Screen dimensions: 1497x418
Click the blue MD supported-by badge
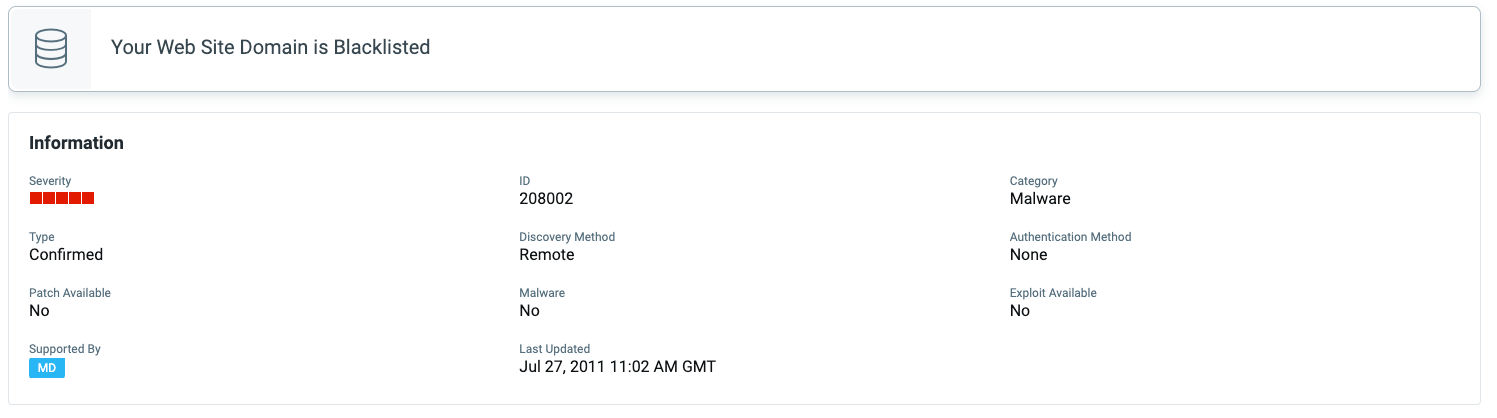pyautogui.click(x=47, y=368)
